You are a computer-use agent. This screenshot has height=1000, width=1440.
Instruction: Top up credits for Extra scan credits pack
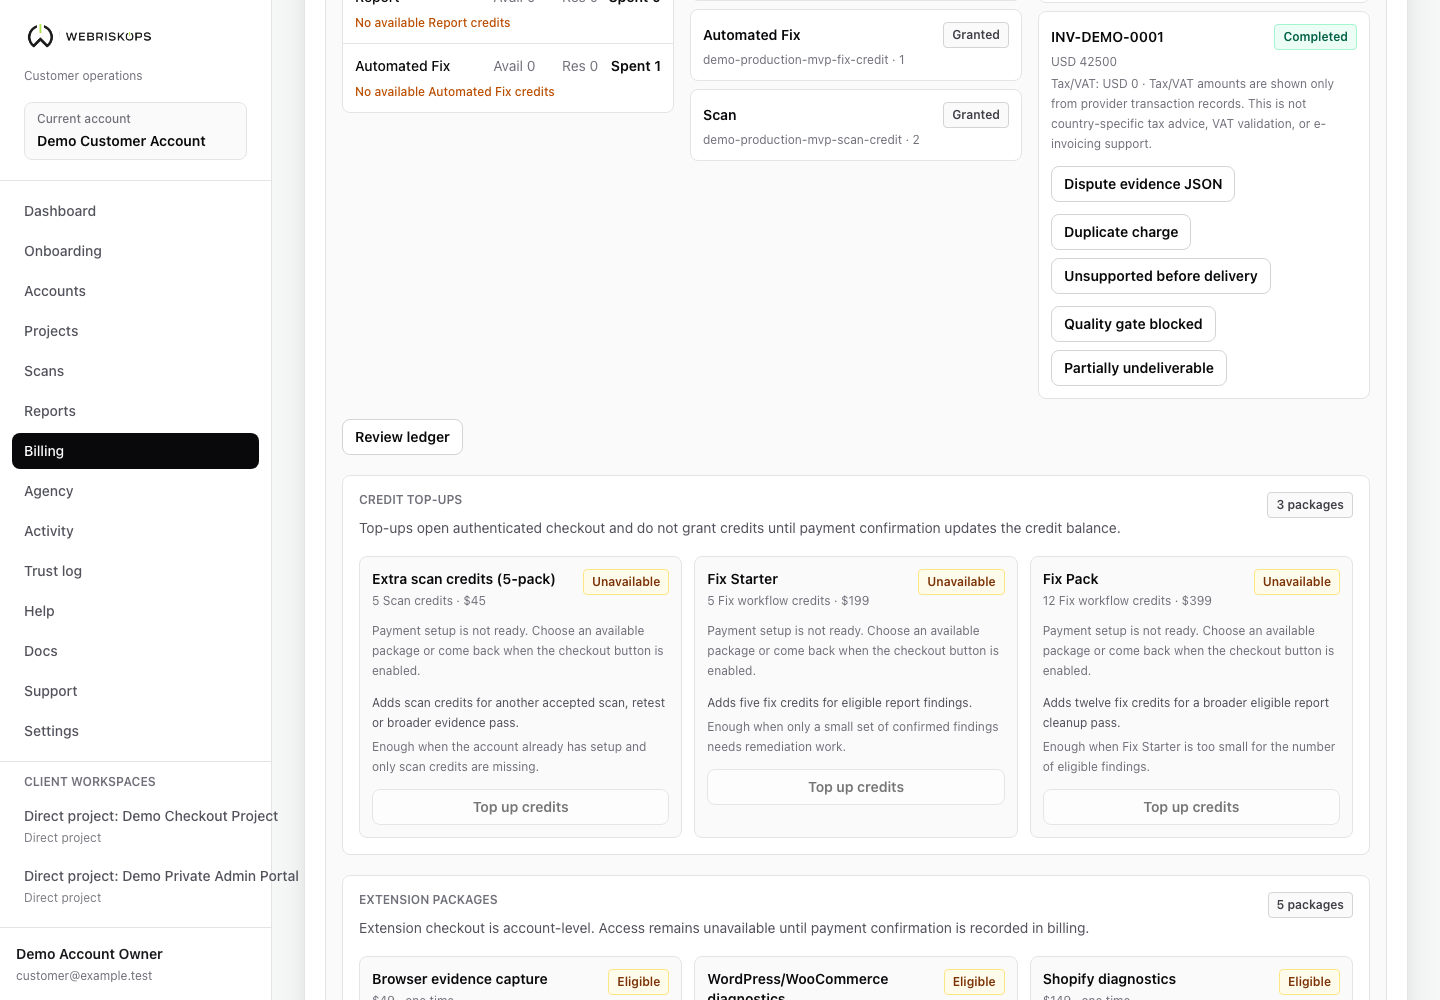tap(520, 807)
